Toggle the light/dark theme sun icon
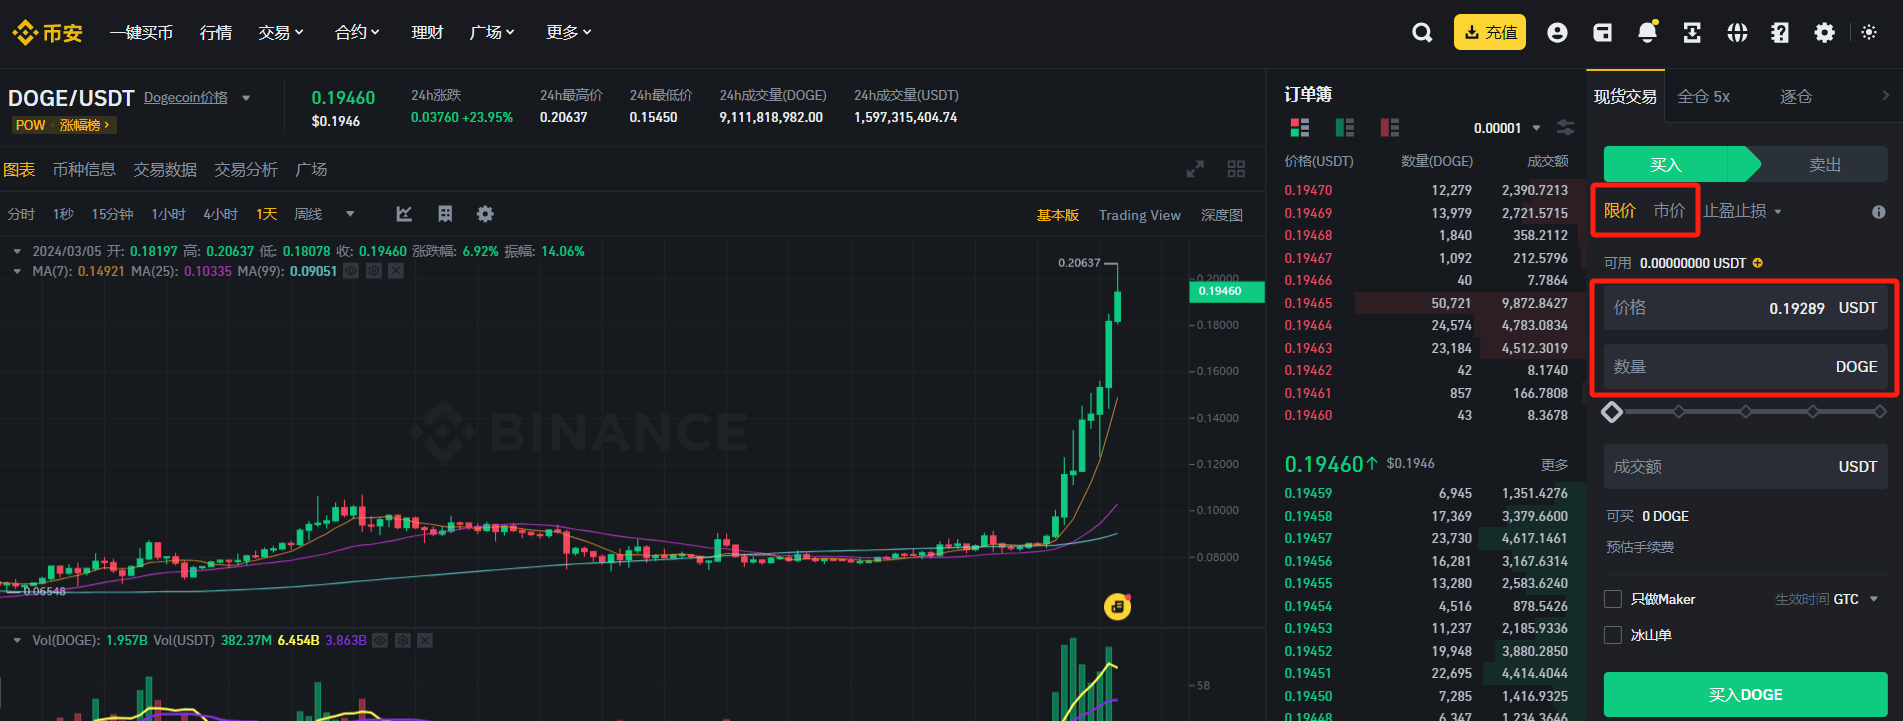Viewport: 1903px width, 721px height. (x=1869, y=33)
